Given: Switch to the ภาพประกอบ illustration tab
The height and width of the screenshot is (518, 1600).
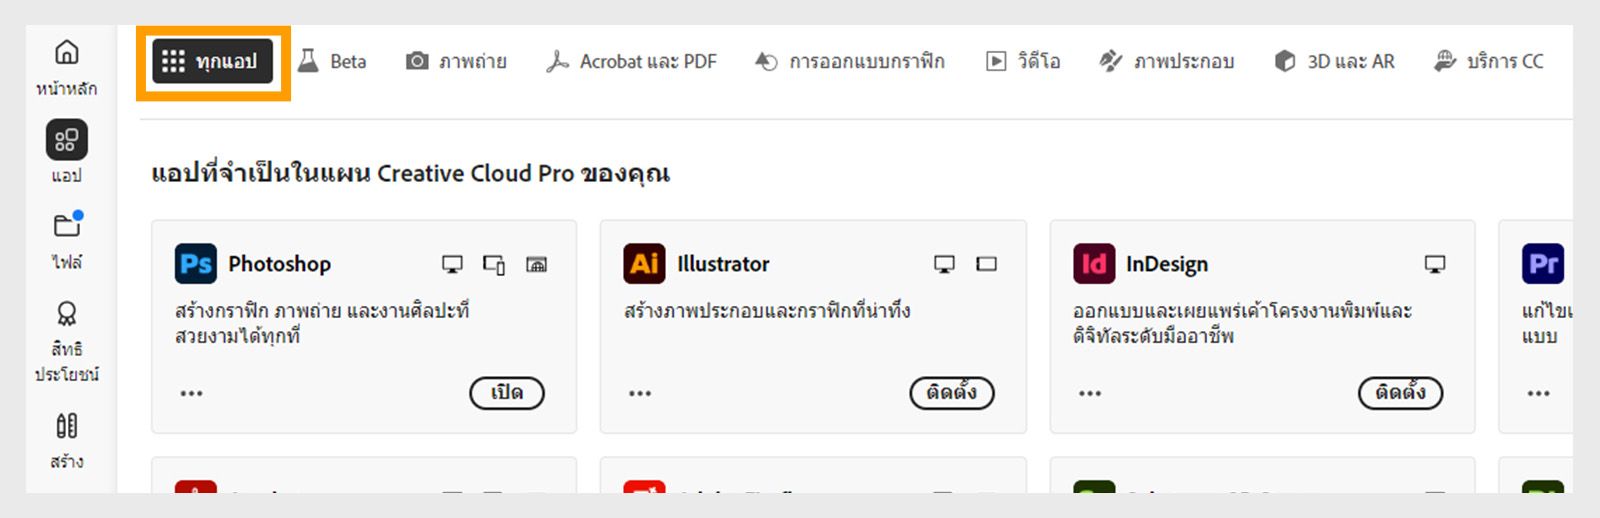Looking at the screenshot, I should 1166,62.
